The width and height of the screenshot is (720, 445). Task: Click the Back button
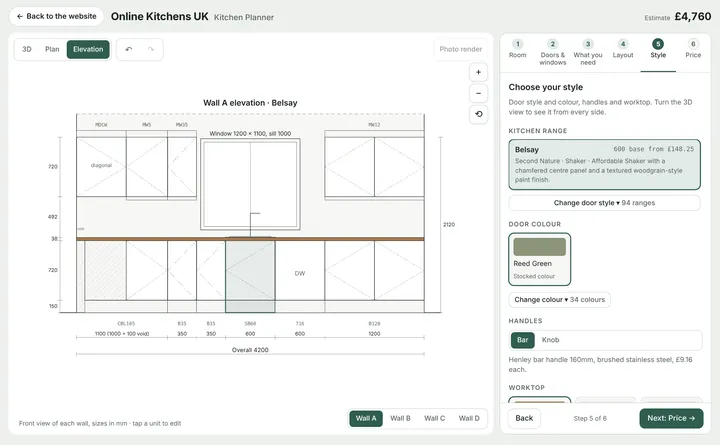pos(524,418)
